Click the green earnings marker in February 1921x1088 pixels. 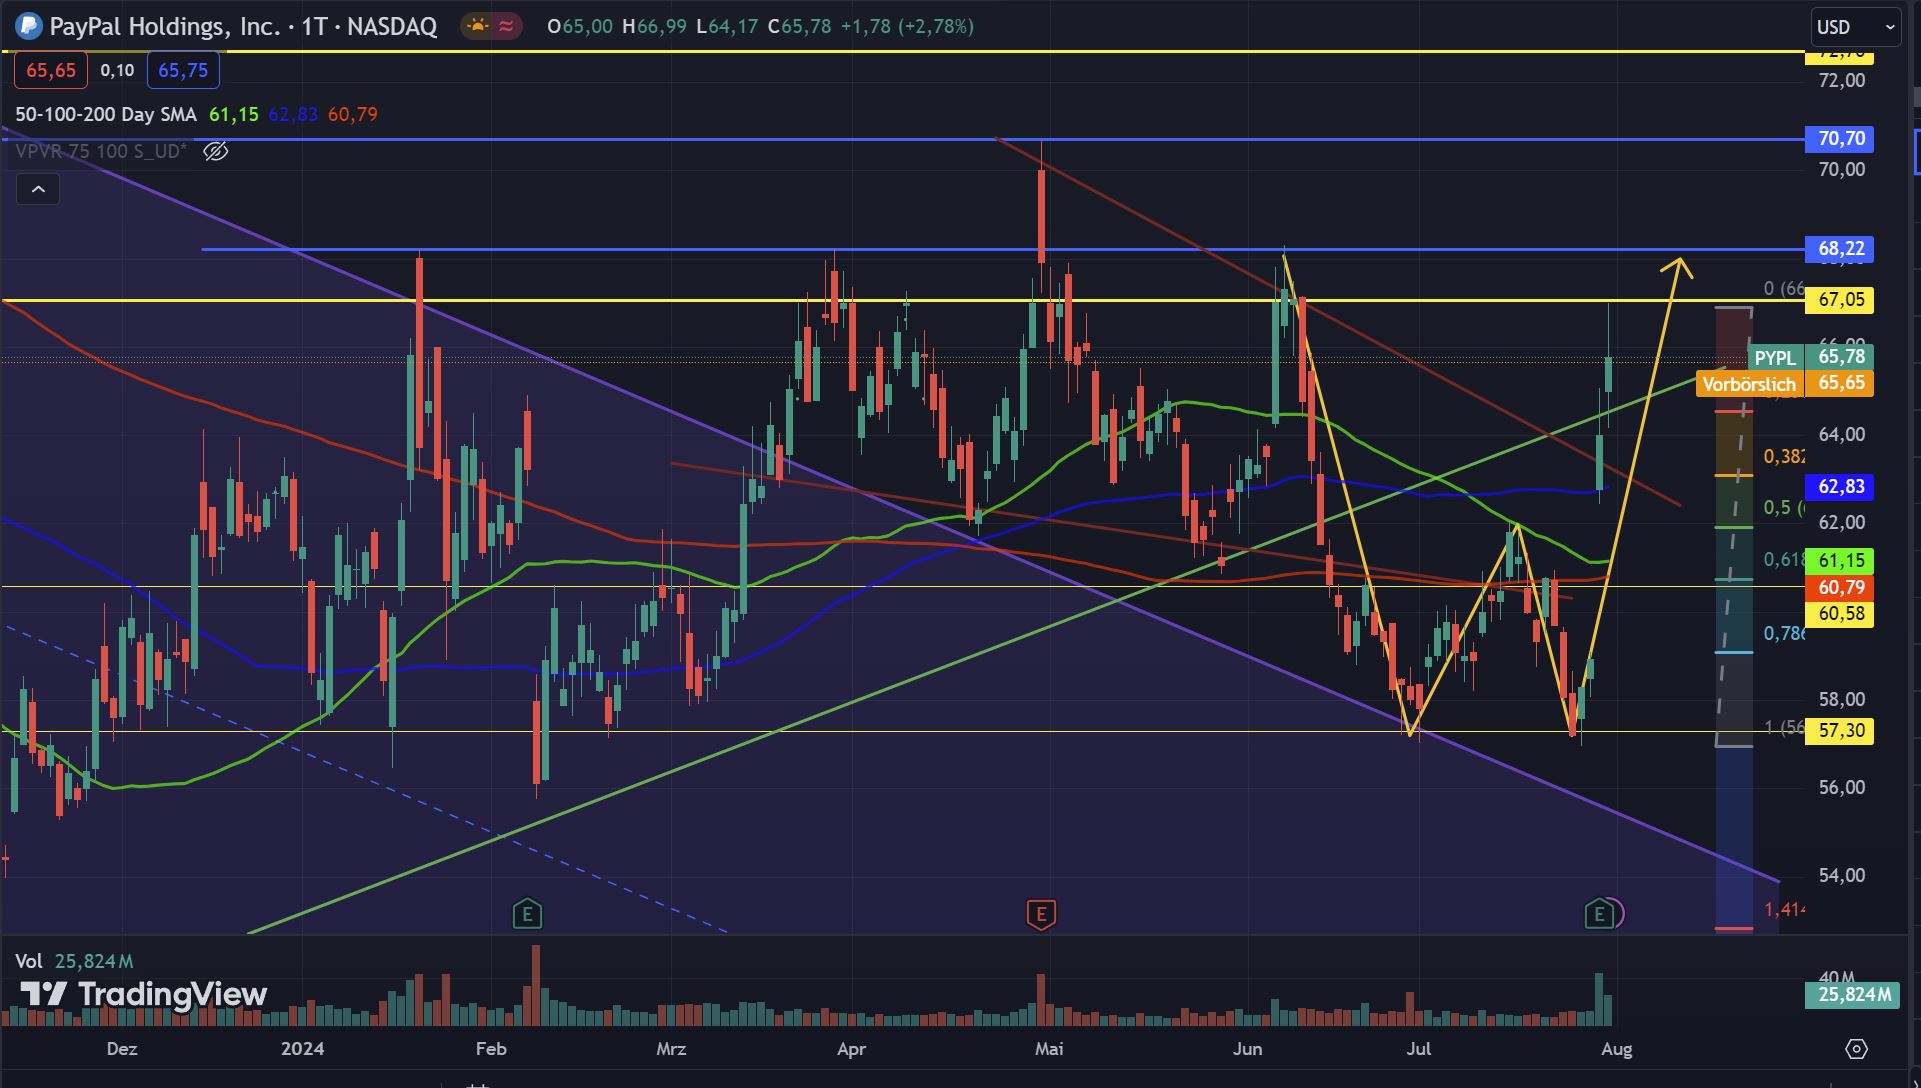[x=527, y=914]
